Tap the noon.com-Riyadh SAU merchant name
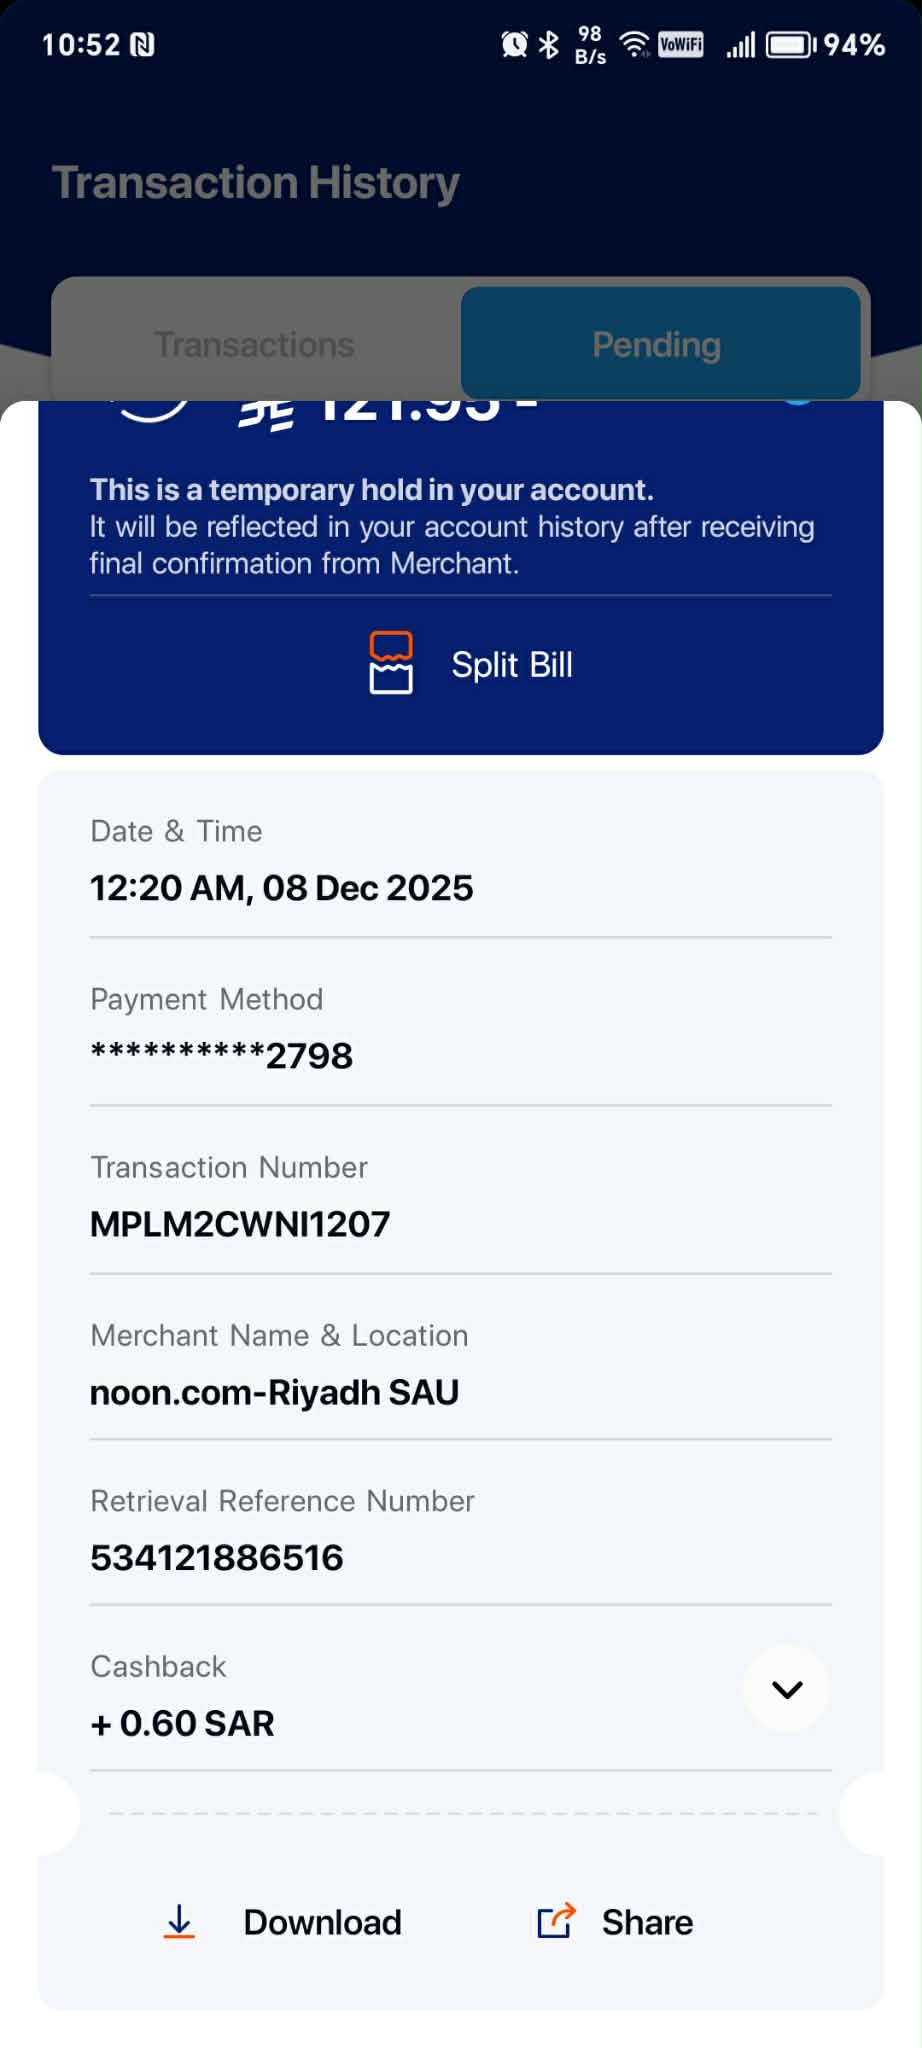Screen dimensions: 922x2048 [274, 1392]
